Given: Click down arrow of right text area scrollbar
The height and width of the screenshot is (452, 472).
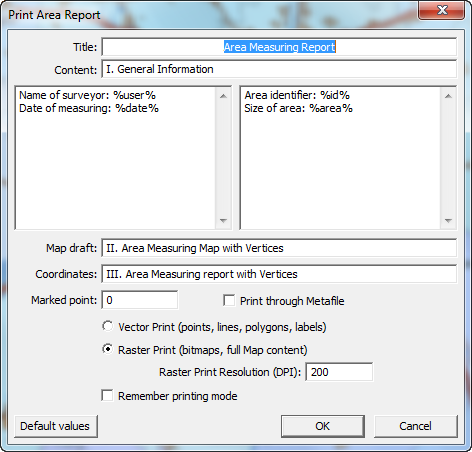Looking at the screenshot, I should pos(448,221).
